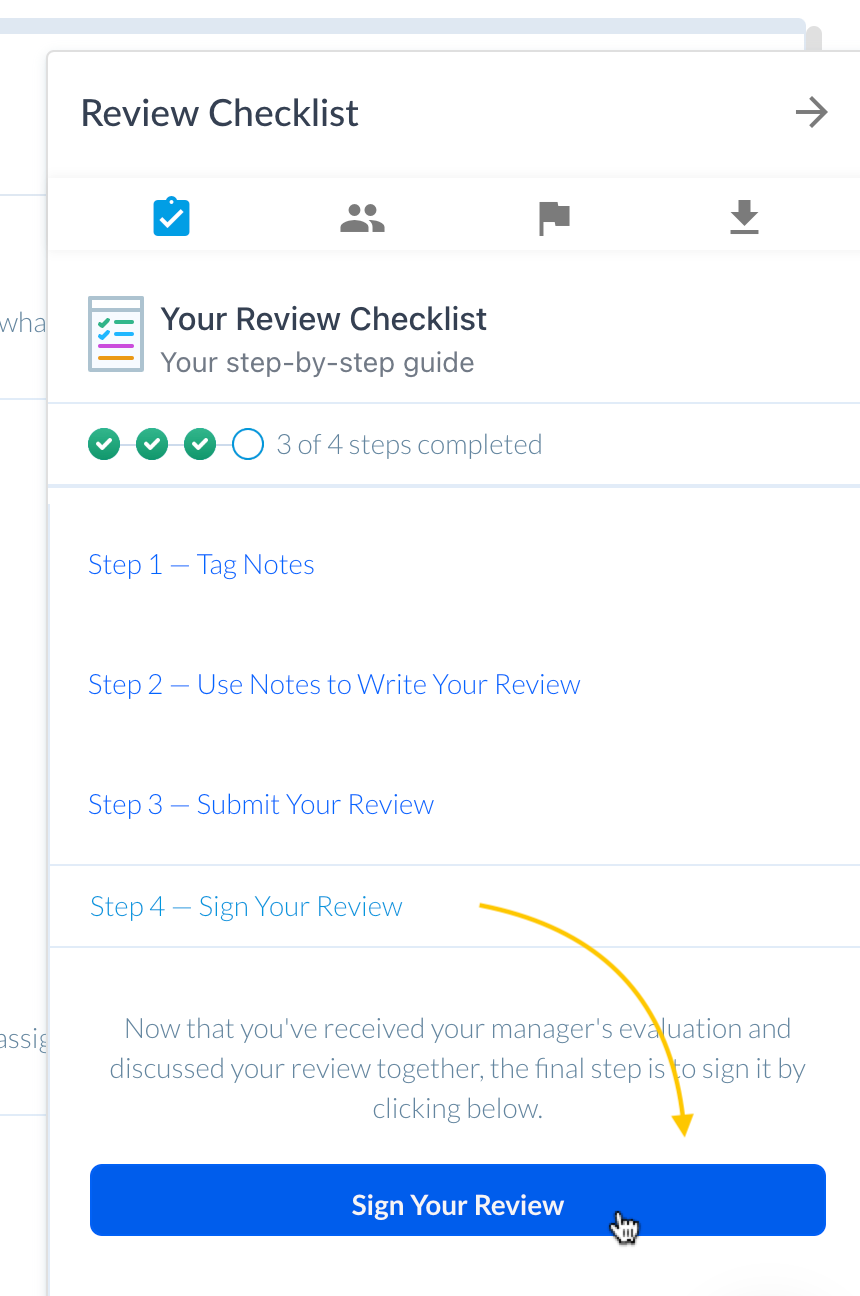Click the second green completed step circle
The image size is (860, 1296).
point(152,444)
